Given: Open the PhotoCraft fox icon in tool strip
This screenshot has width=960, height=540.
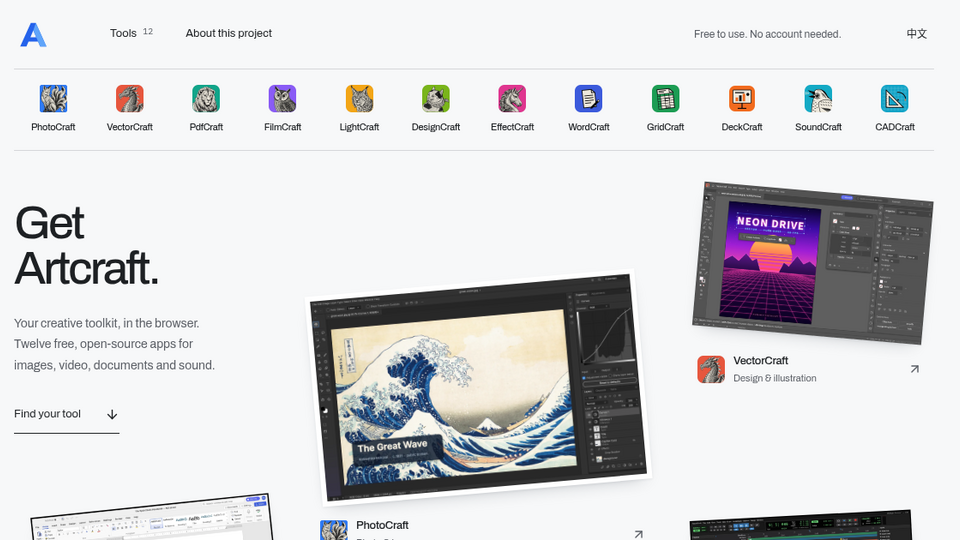Looking at the screenshot, I should pos(53,99).
